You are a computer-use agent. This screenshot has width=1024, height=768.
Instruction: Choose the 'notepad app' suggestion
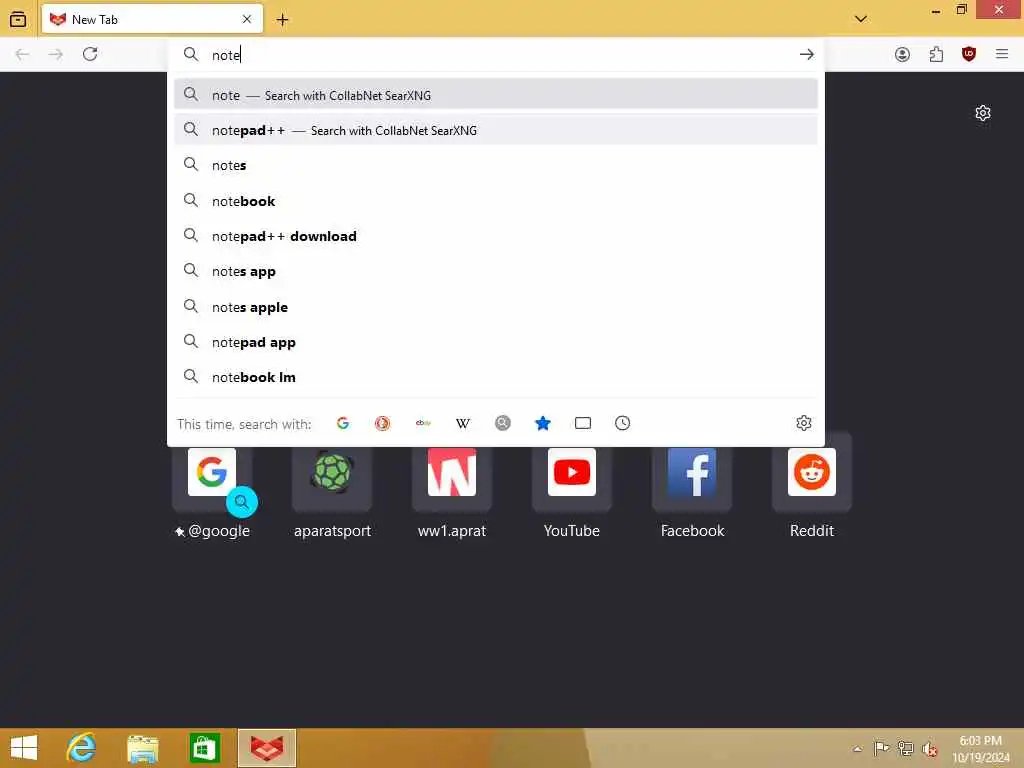(496, 342)
